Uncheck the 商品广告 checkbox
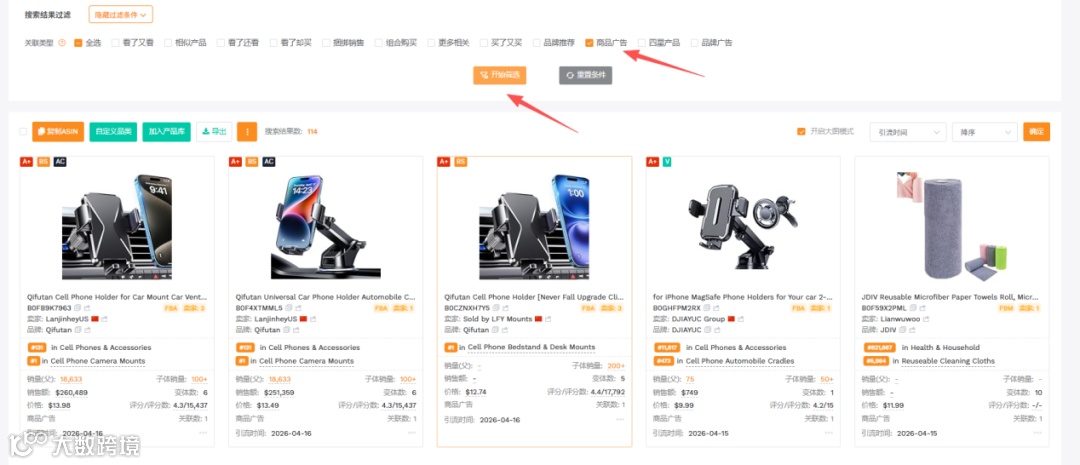Image resolution: width=1080 pixels, height=465 pixels. [589, 43]
